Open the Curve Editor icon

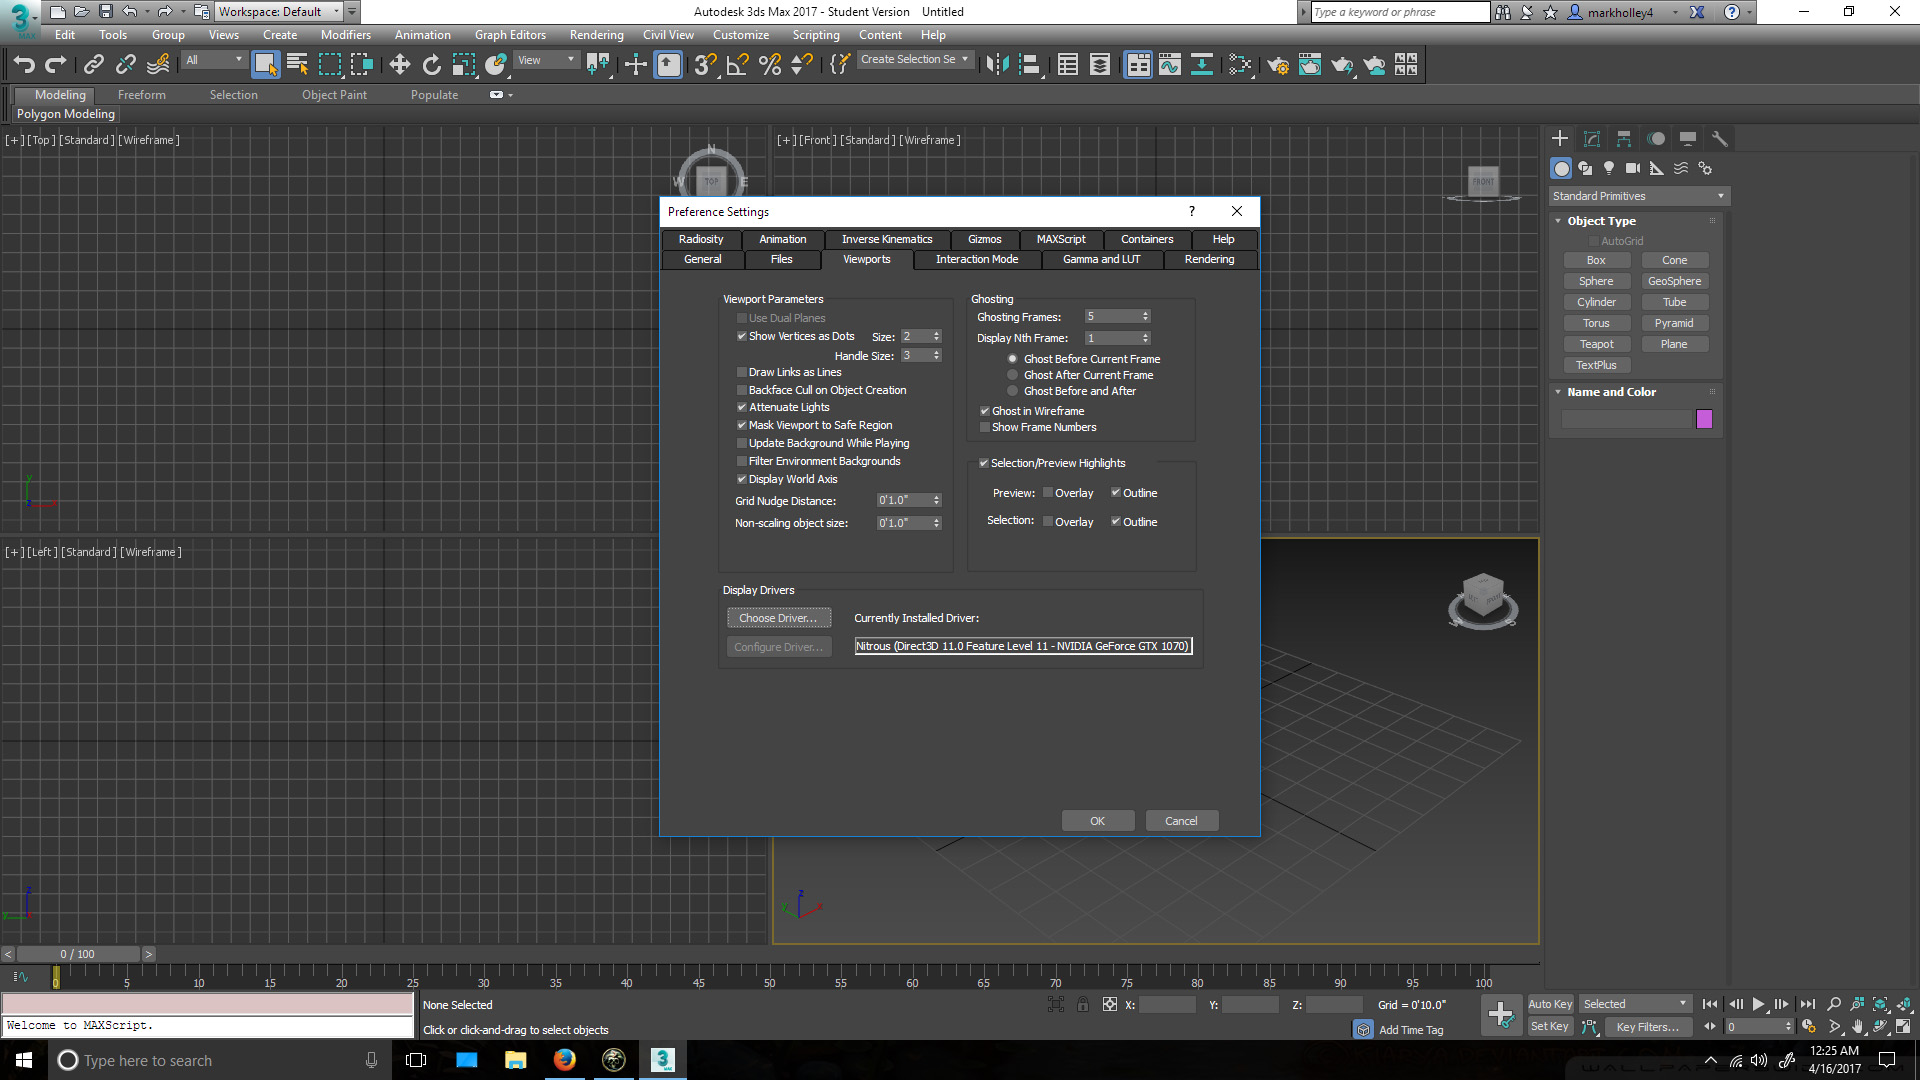coord(1169,65)
